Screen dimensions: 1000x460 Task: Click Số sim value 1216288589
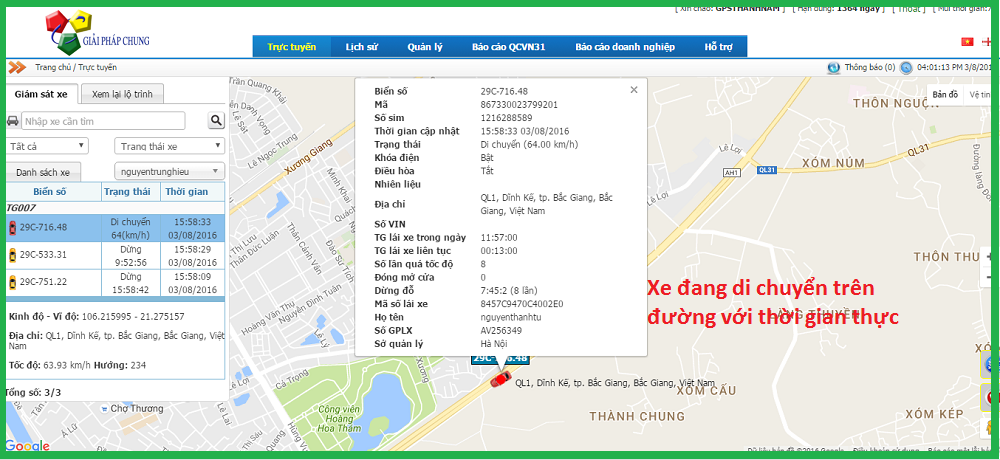pos(508,118)
